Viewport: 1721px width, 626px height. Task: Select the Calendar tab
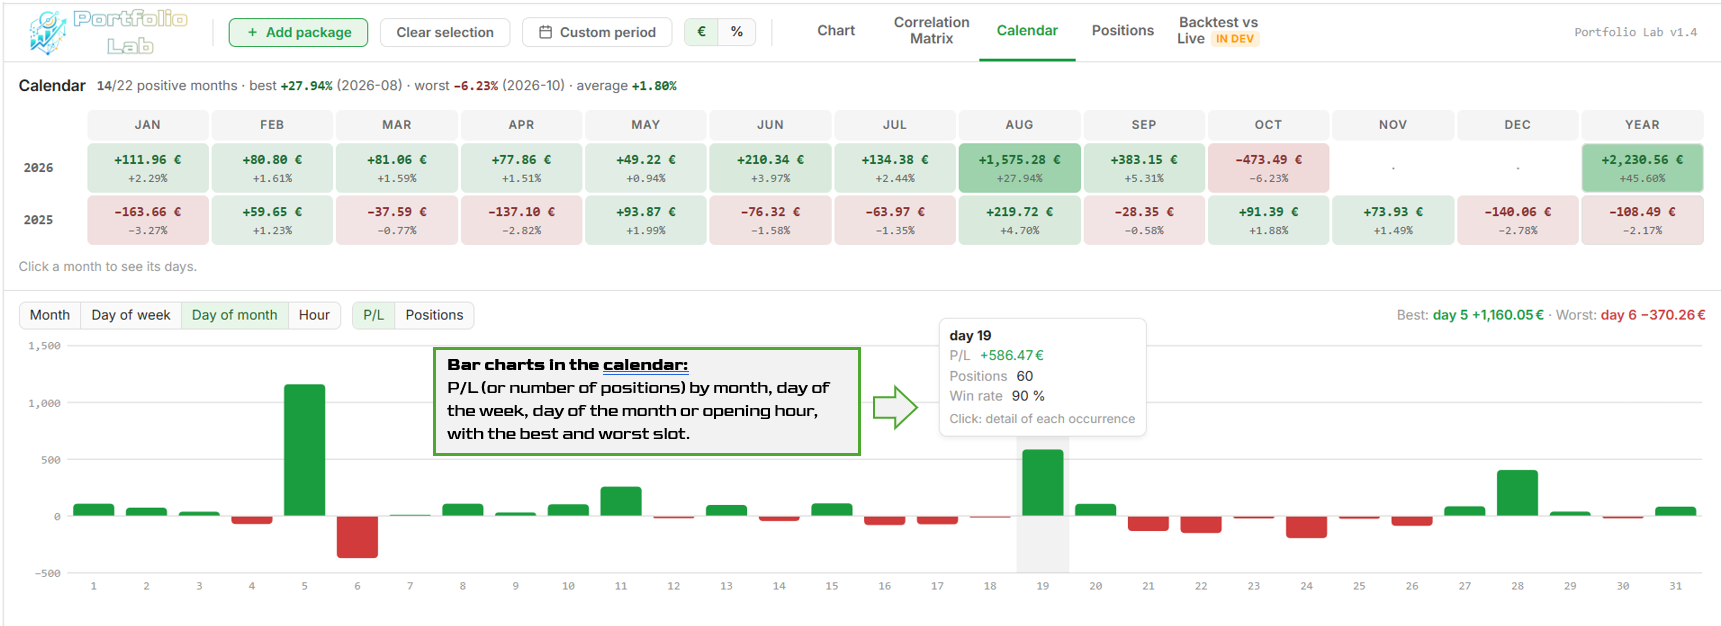[x=1027, y=31]
